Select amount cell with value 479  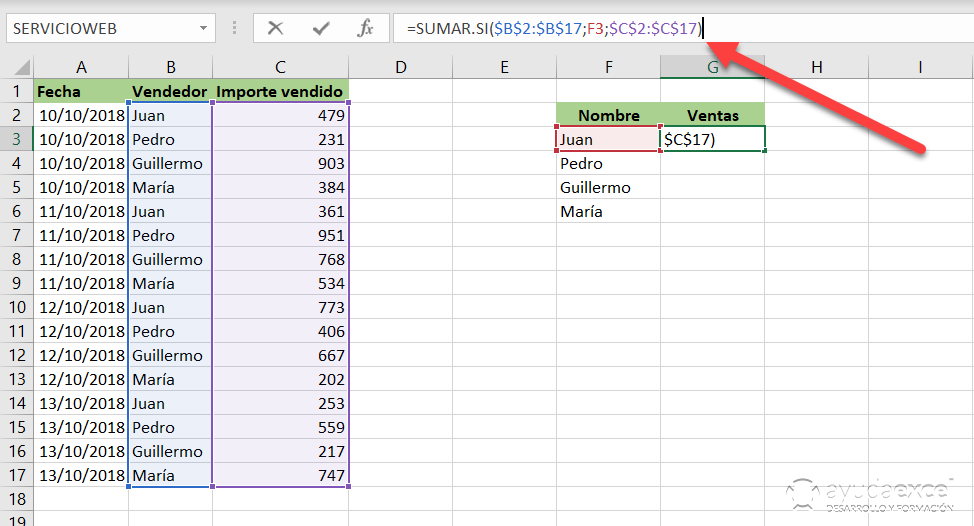click(281, 115)
